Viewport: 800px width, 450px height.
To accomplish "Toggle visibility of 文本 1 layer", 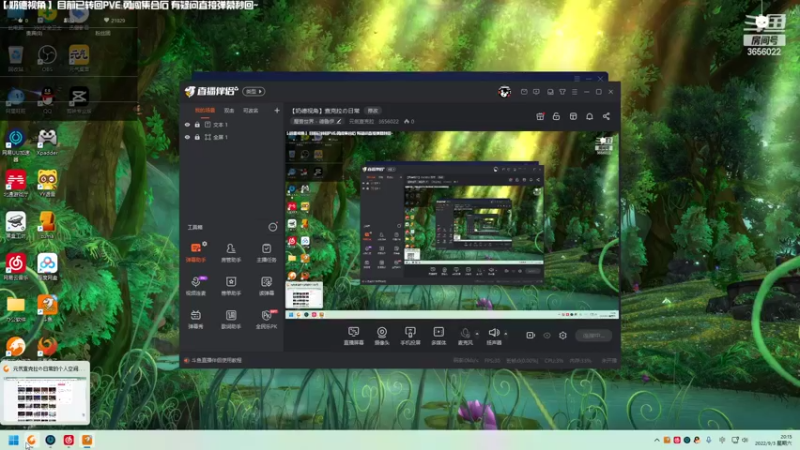I will pyautogui.click(x=187, y=124).
